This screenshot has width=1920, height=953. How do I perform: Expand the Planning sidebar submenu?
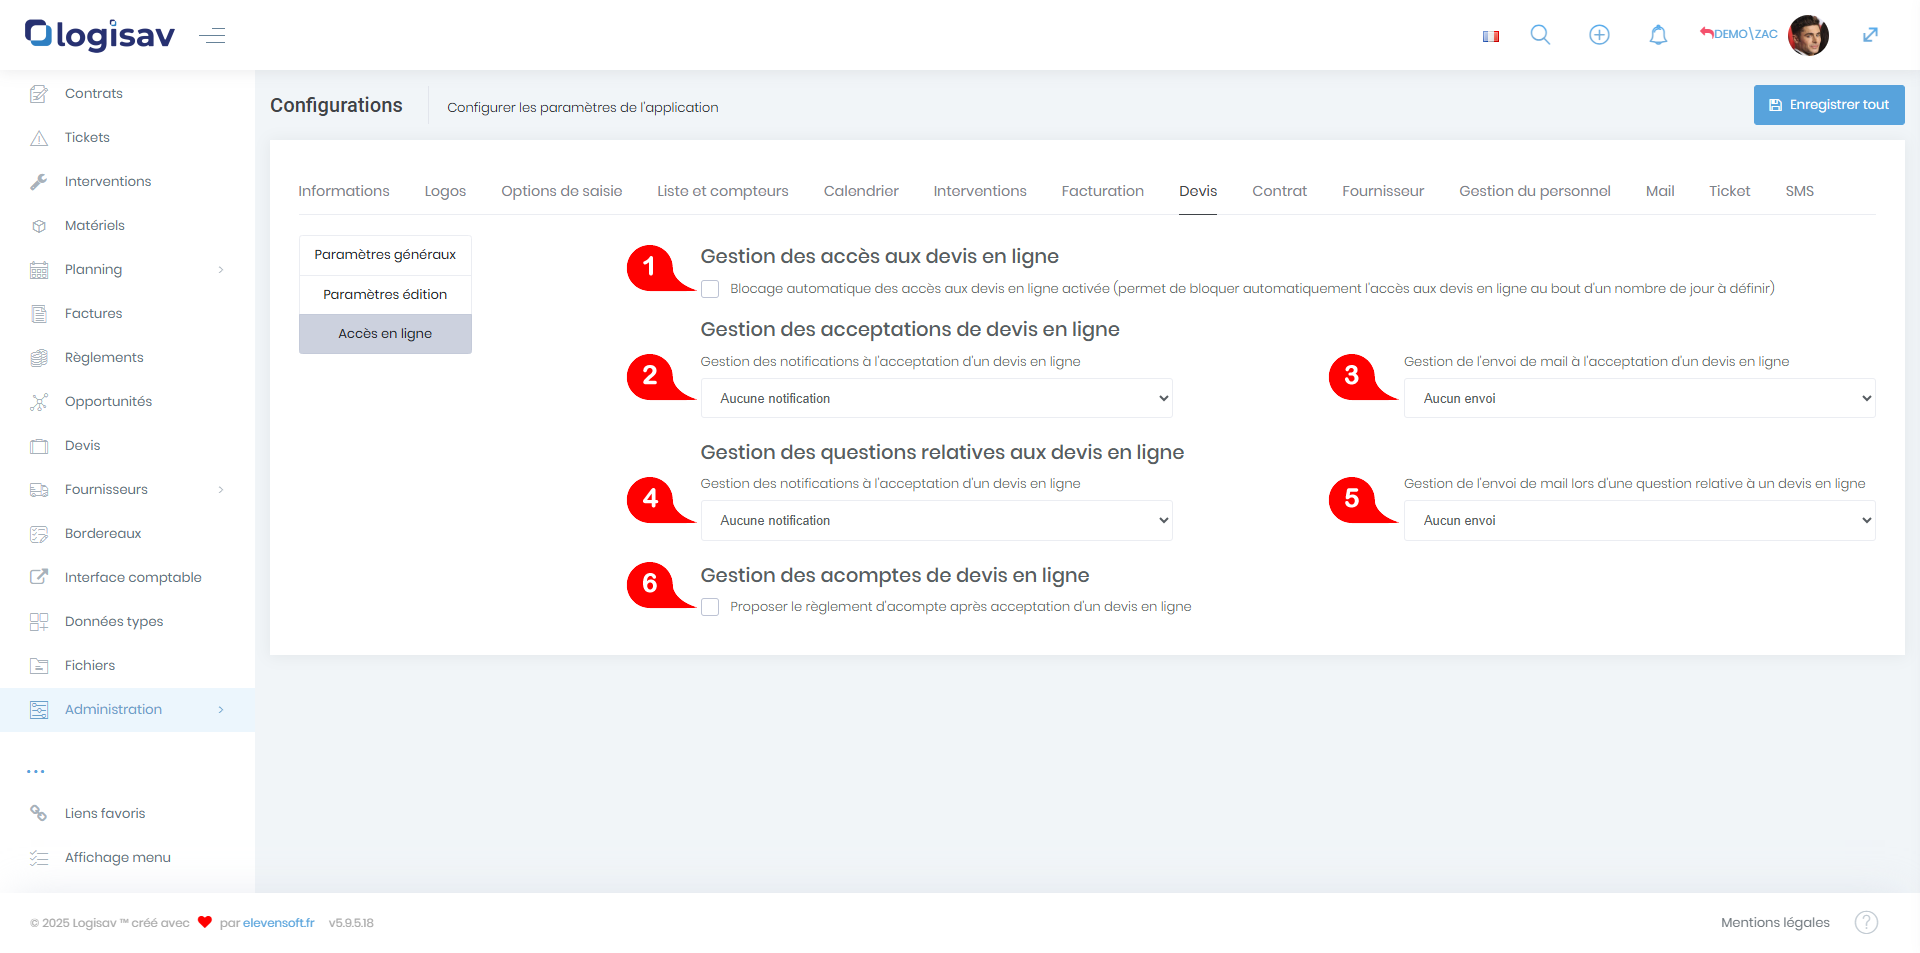click(221, 270)
